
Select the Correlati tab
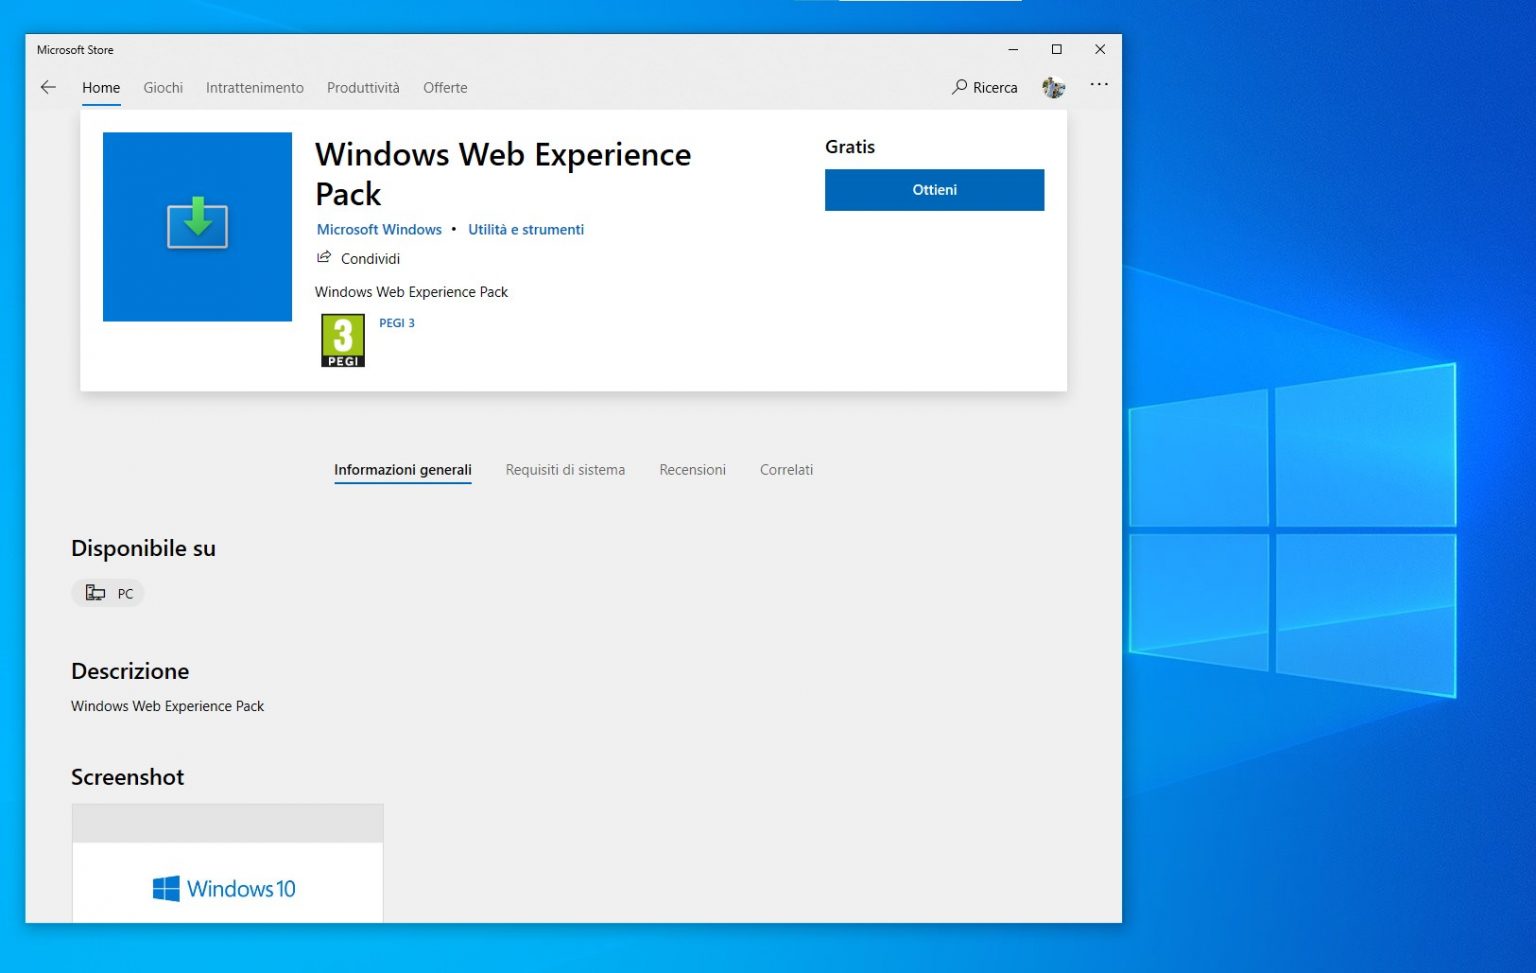click(x=786, y=469)
